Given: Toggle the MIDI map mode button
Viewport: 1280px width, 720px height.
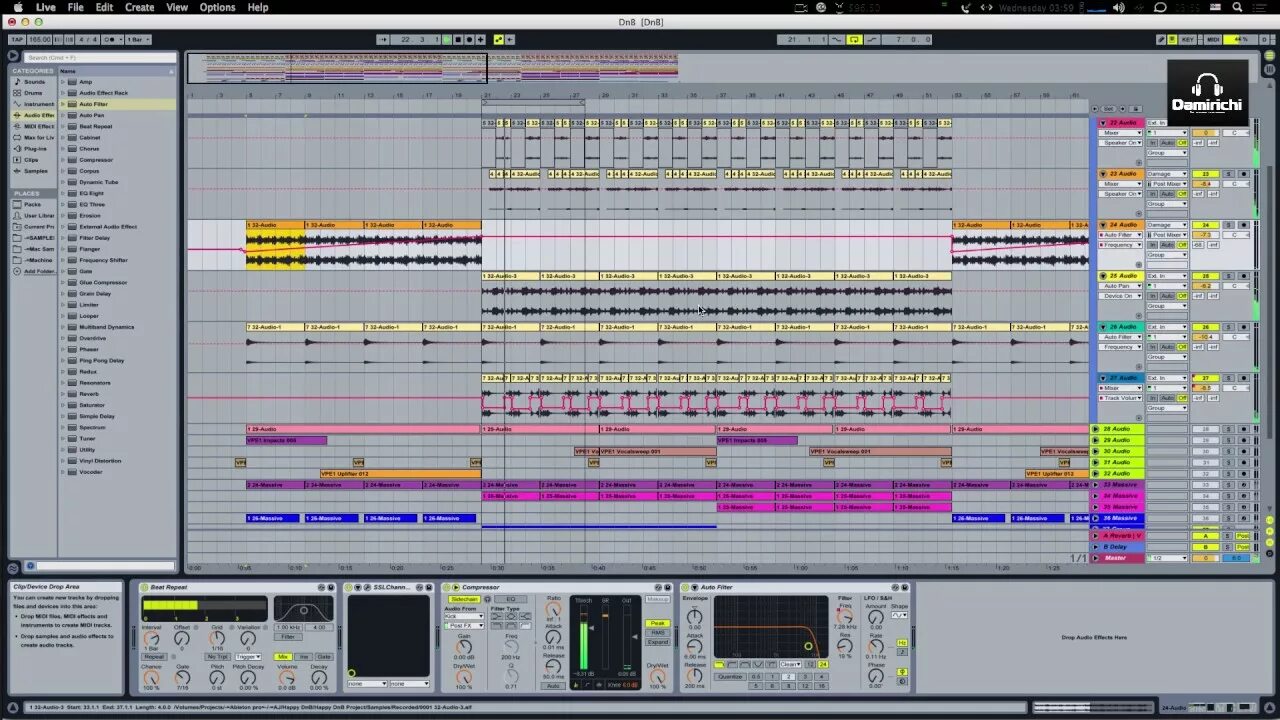Looking at the screenshot, I should point(1213,39).
